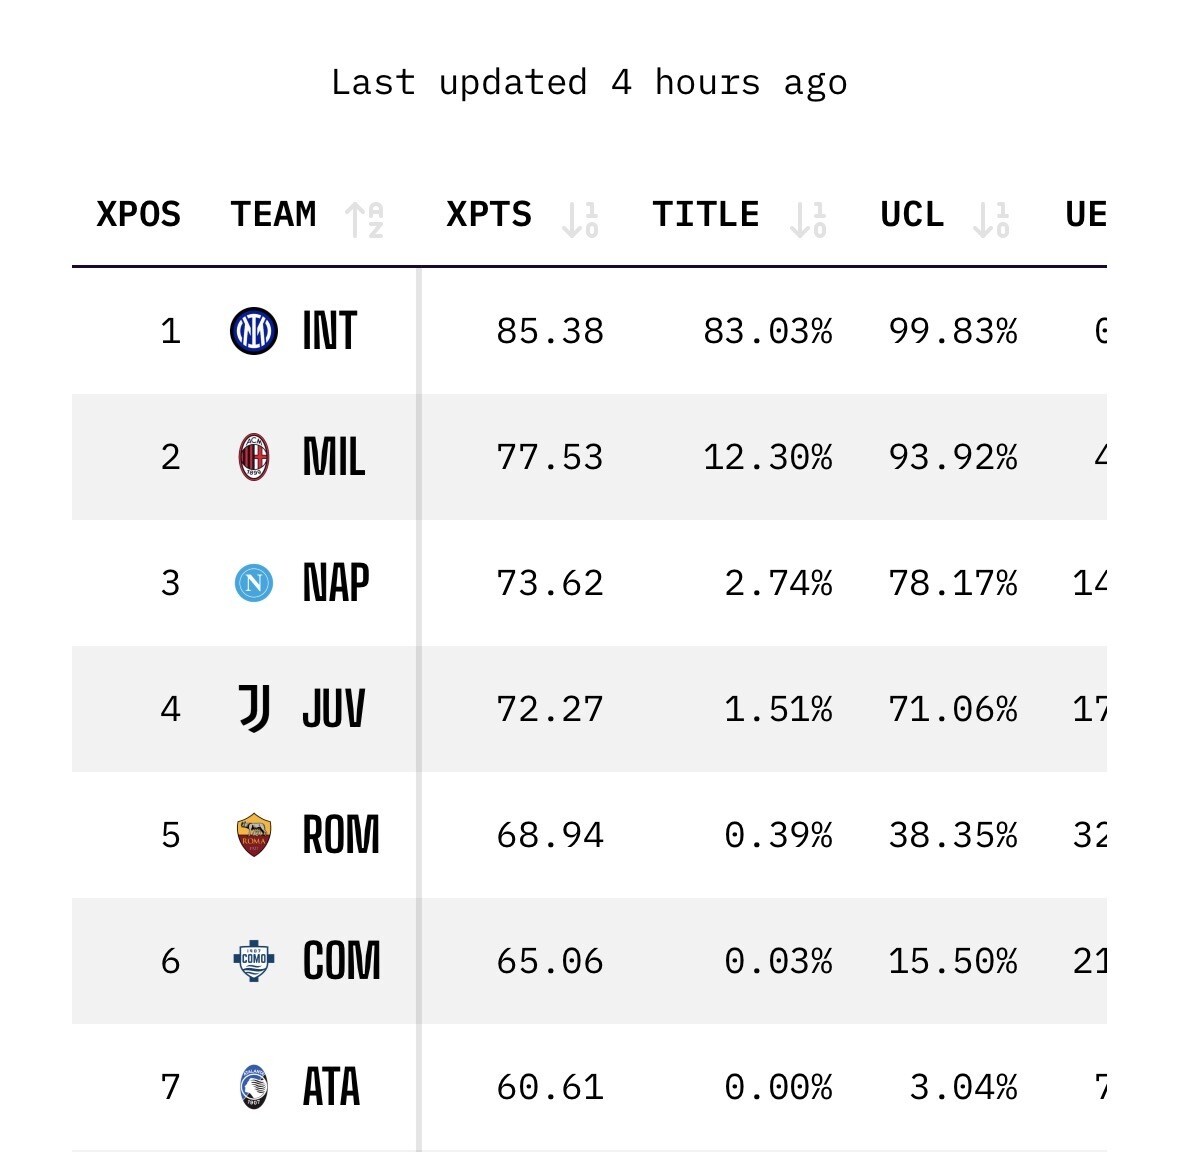
Task: Sort by UCL probability sort icon
Action: [991, 219]
